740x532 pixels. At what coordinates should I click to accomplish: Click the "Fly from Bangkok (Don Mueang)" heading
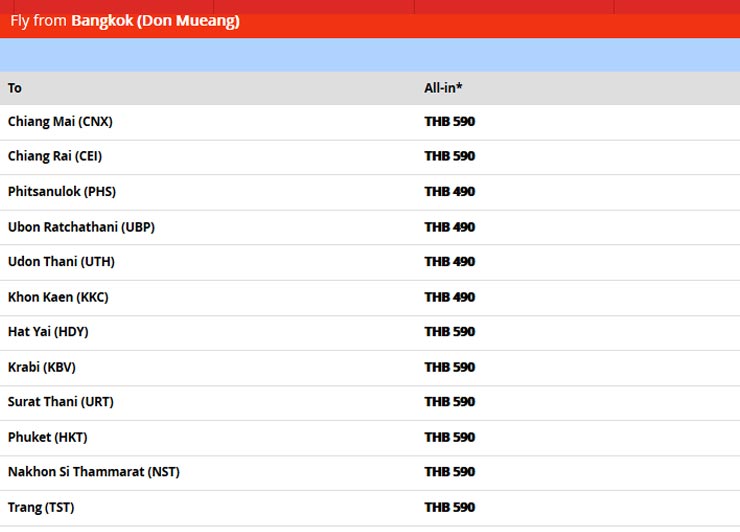coord(125,21)
